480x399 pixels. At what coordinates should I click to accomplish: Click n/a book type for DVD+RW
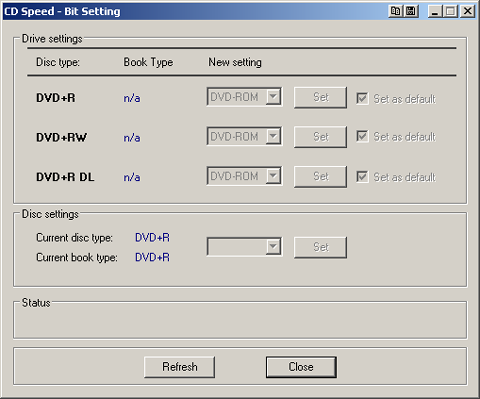click(x=132, y=138)
